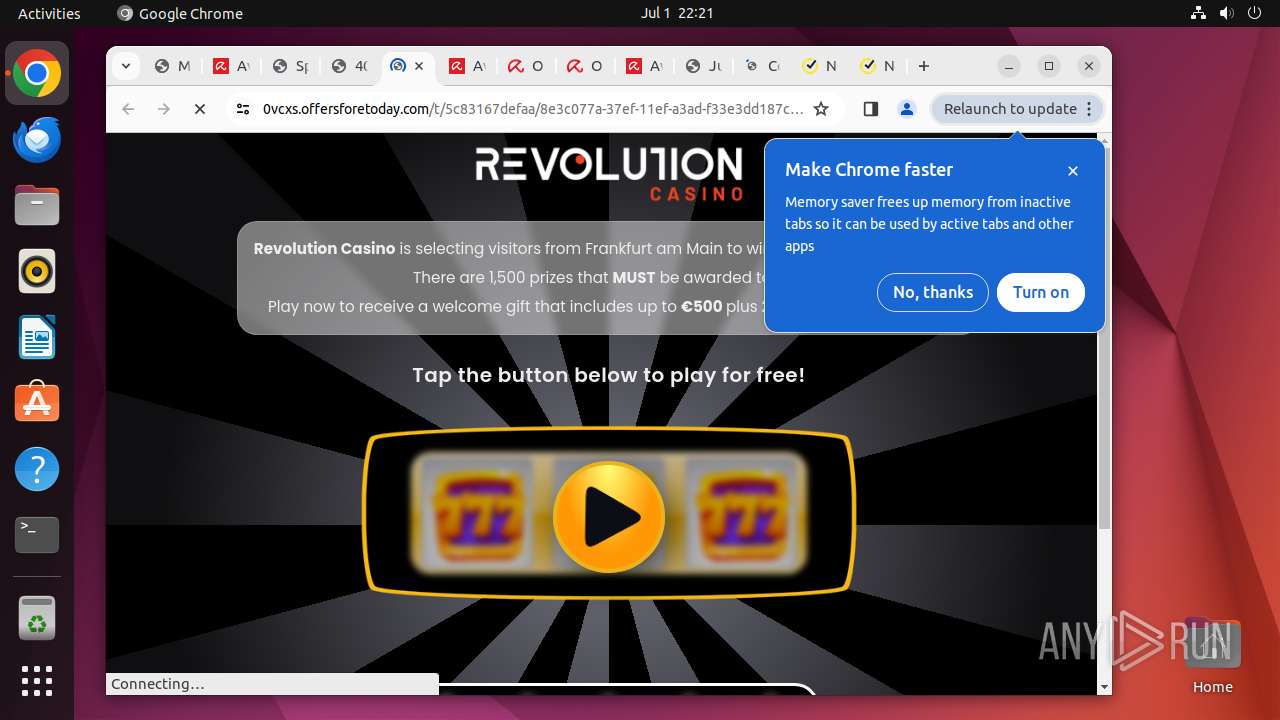Open Home folder desktop icon
This screenshot has width=1280, height=720.
1212,655
